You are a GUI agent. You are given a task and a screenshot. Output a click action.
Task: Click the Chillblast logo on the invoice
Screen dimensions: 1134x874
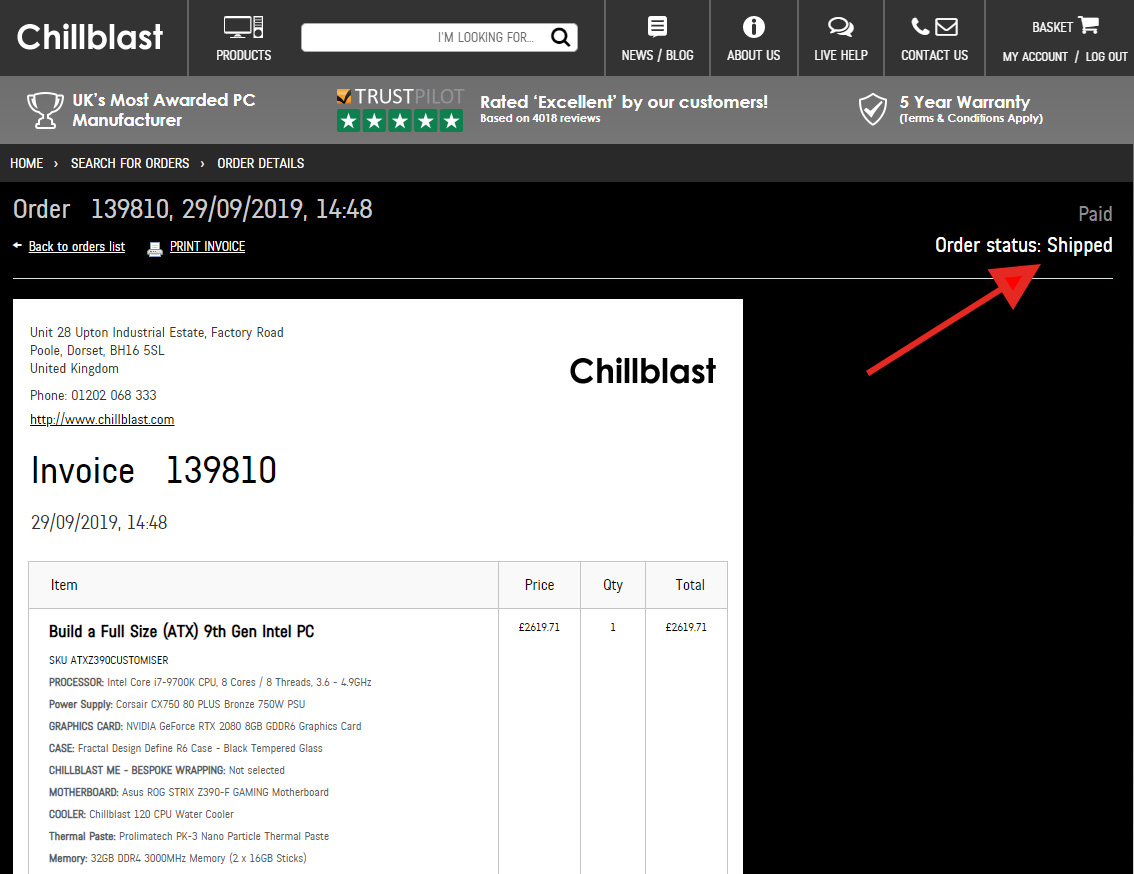[x=642, y=371]
